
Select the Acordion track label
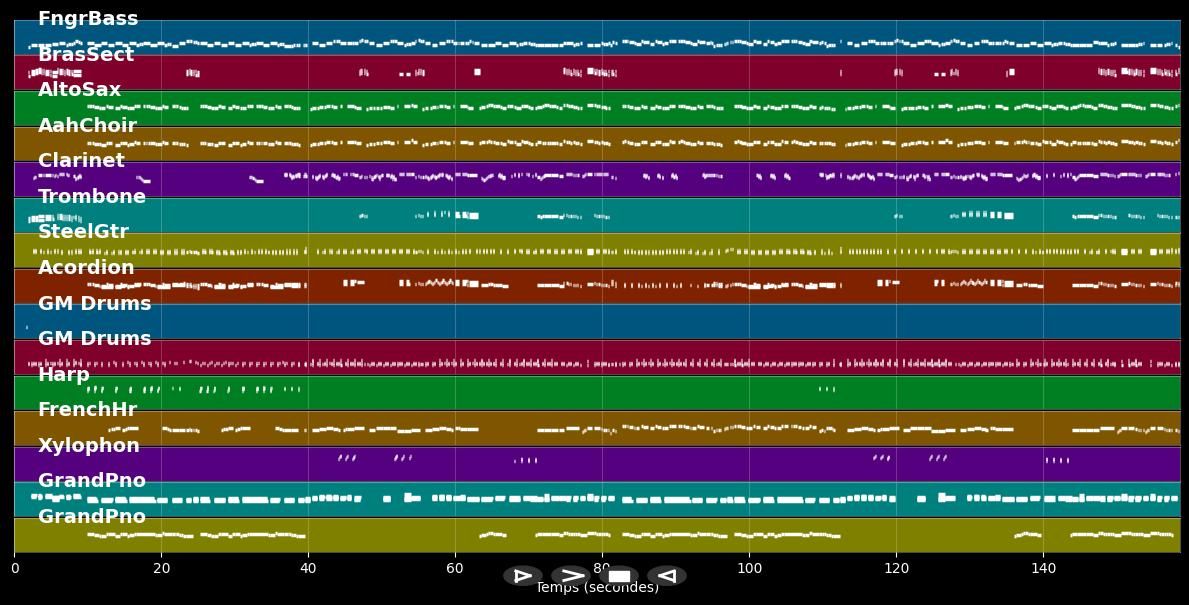coord(86,268)
